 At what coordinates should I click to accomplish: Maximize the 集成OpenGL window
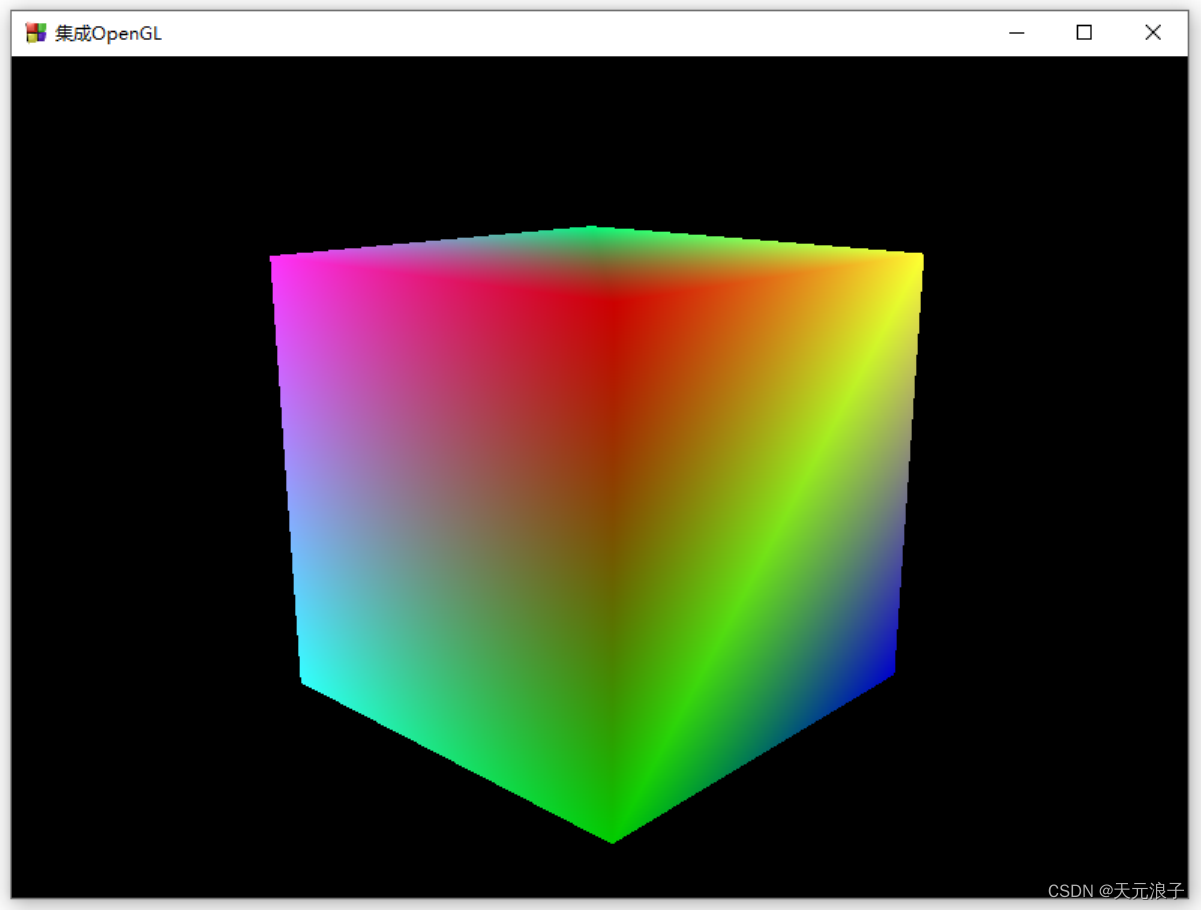point(1084,33)
